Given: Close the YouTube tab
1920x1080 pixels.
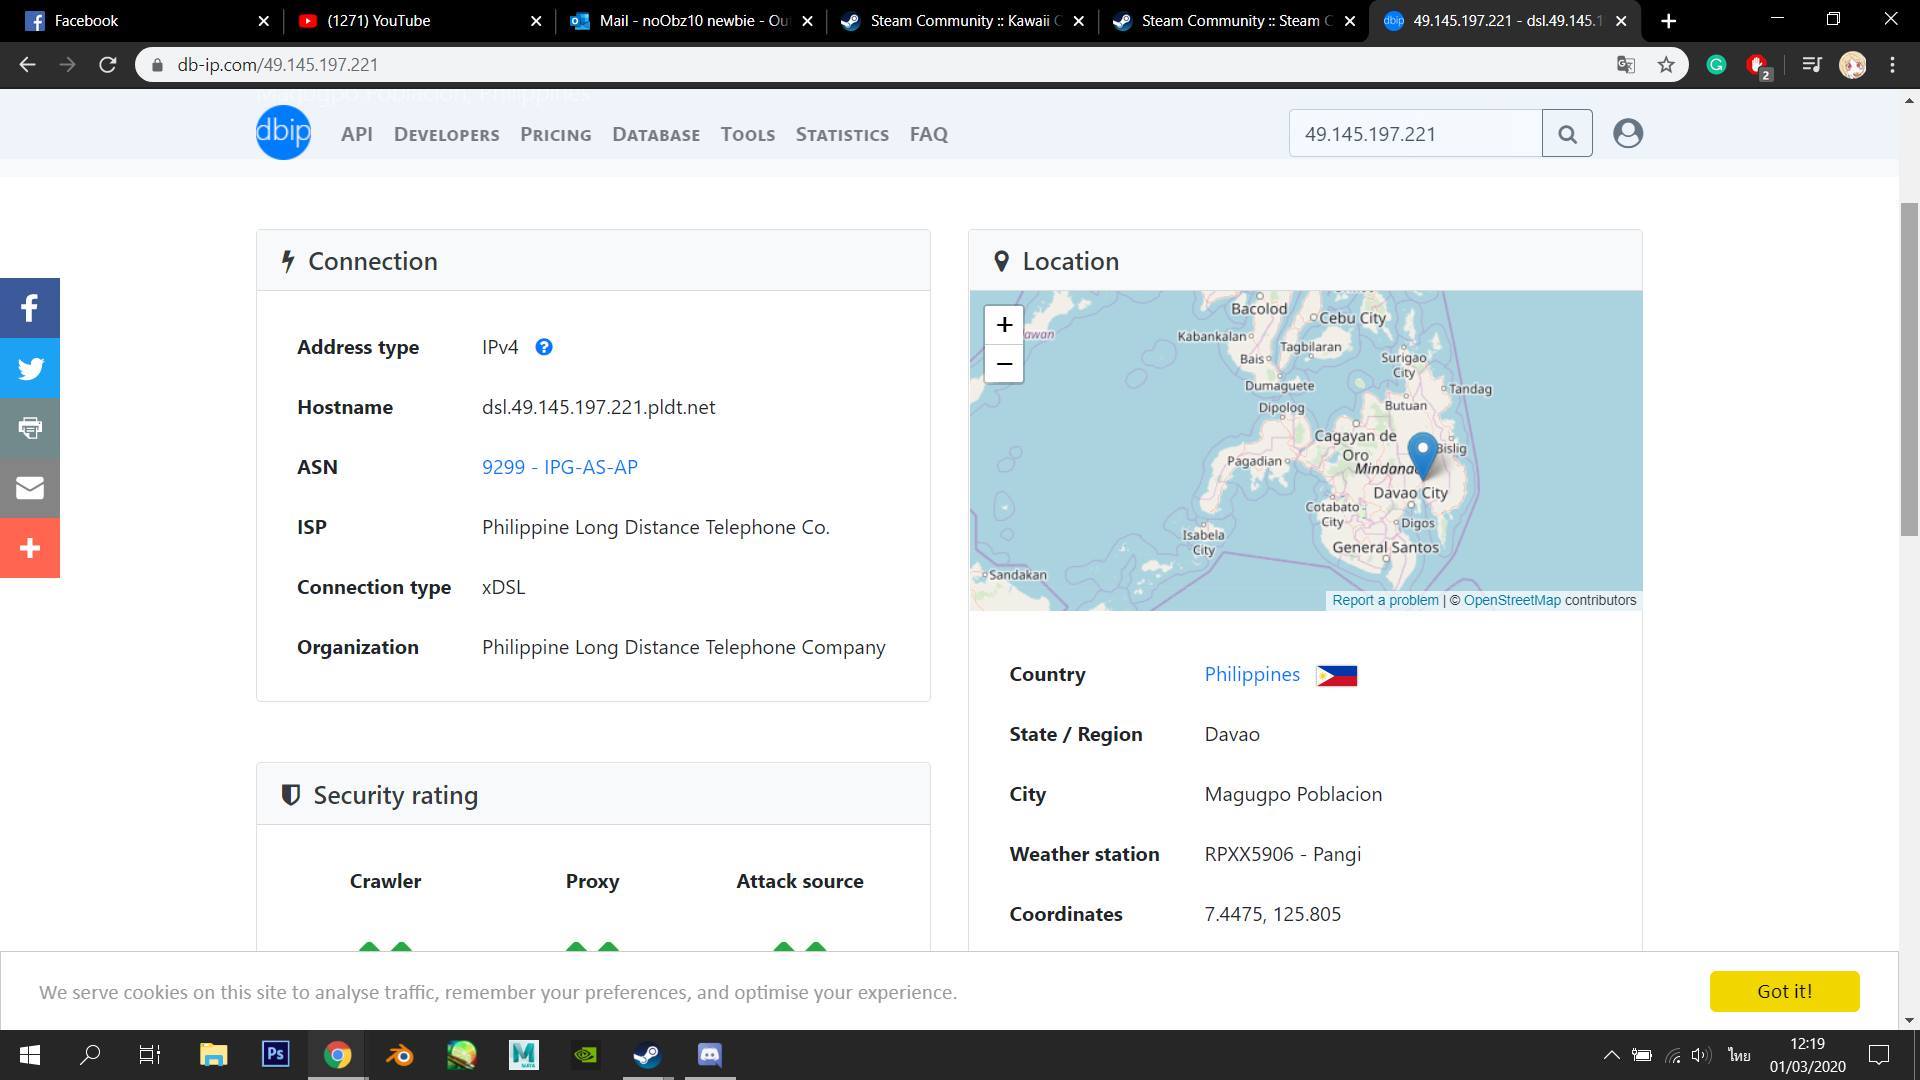Looking at the screenshot, I should [x=536, y=20].
